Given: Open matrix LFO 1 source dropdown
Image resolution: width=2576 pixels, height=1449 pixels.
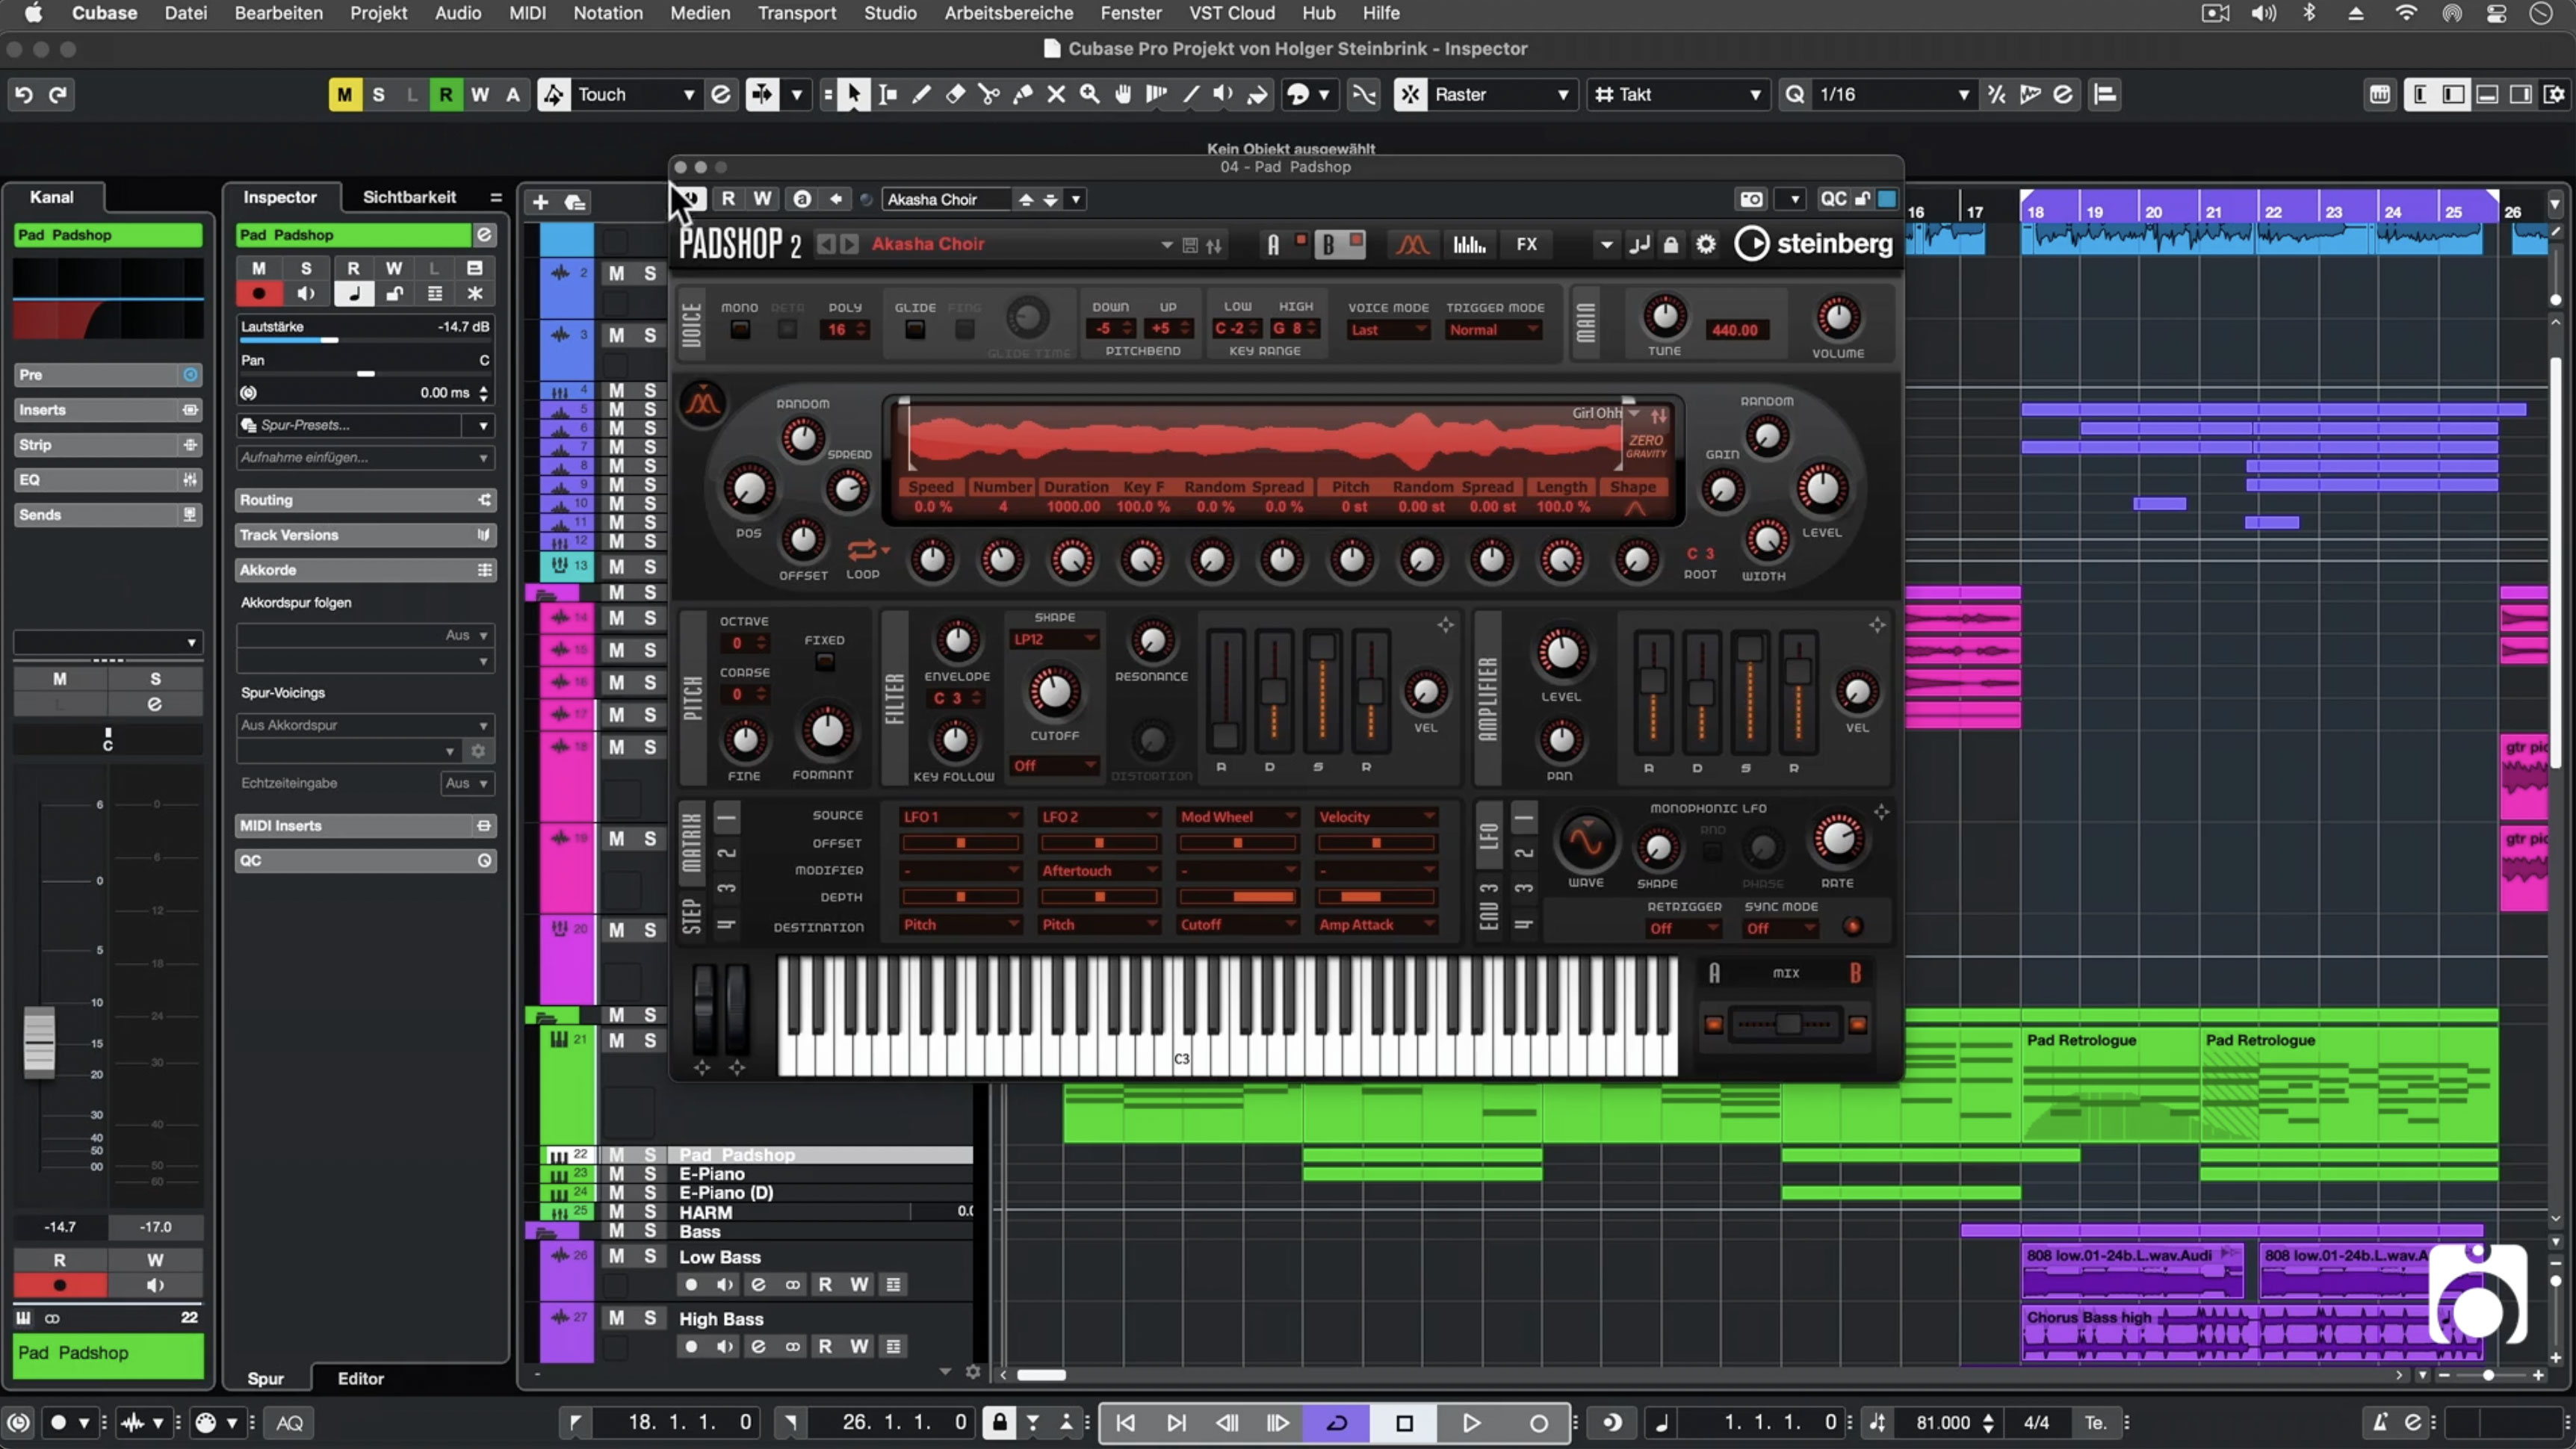Looking at the screenshot, I should pos(960,817).
